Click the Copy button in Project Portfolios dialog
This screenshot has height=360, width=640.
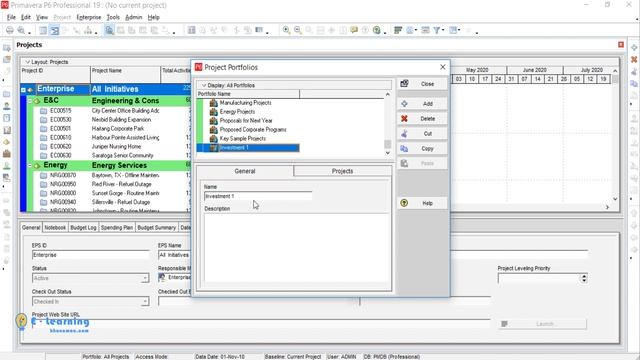422,149
